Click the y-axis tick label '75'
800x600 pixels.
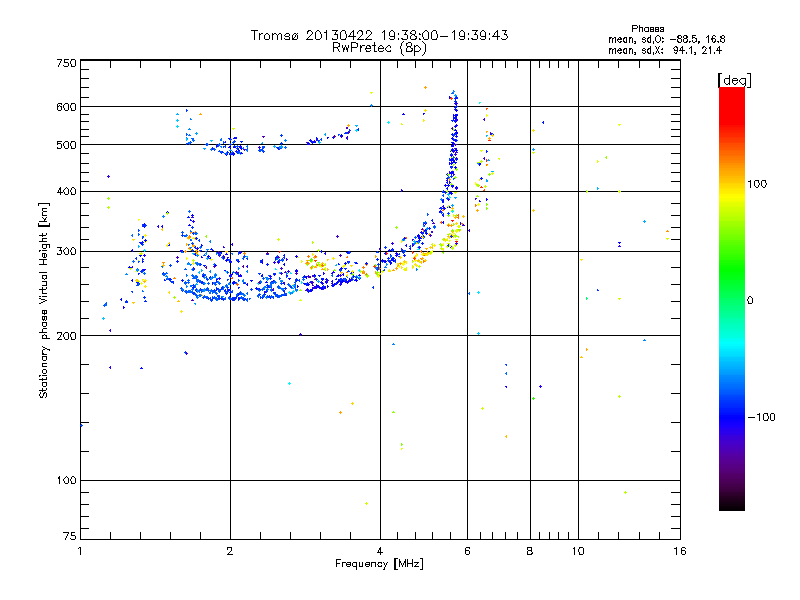pos(70,536)
